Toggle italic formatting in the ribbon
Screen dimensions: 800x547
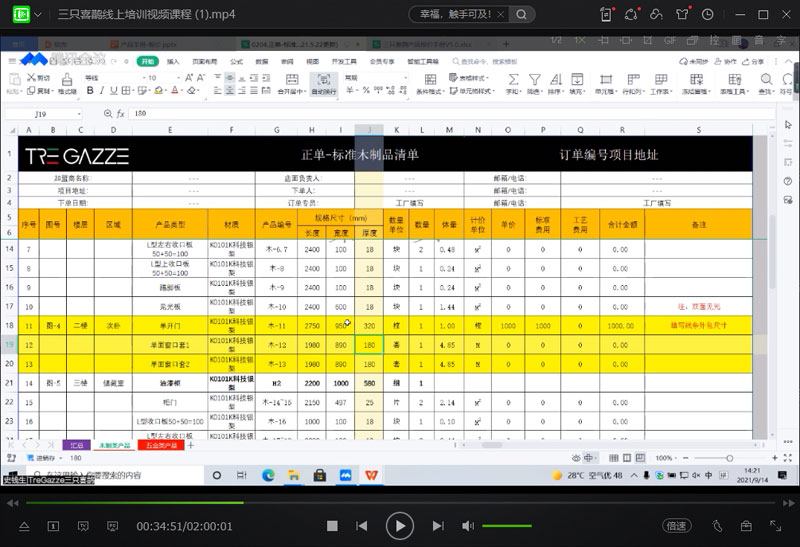[x=102, y=90]
